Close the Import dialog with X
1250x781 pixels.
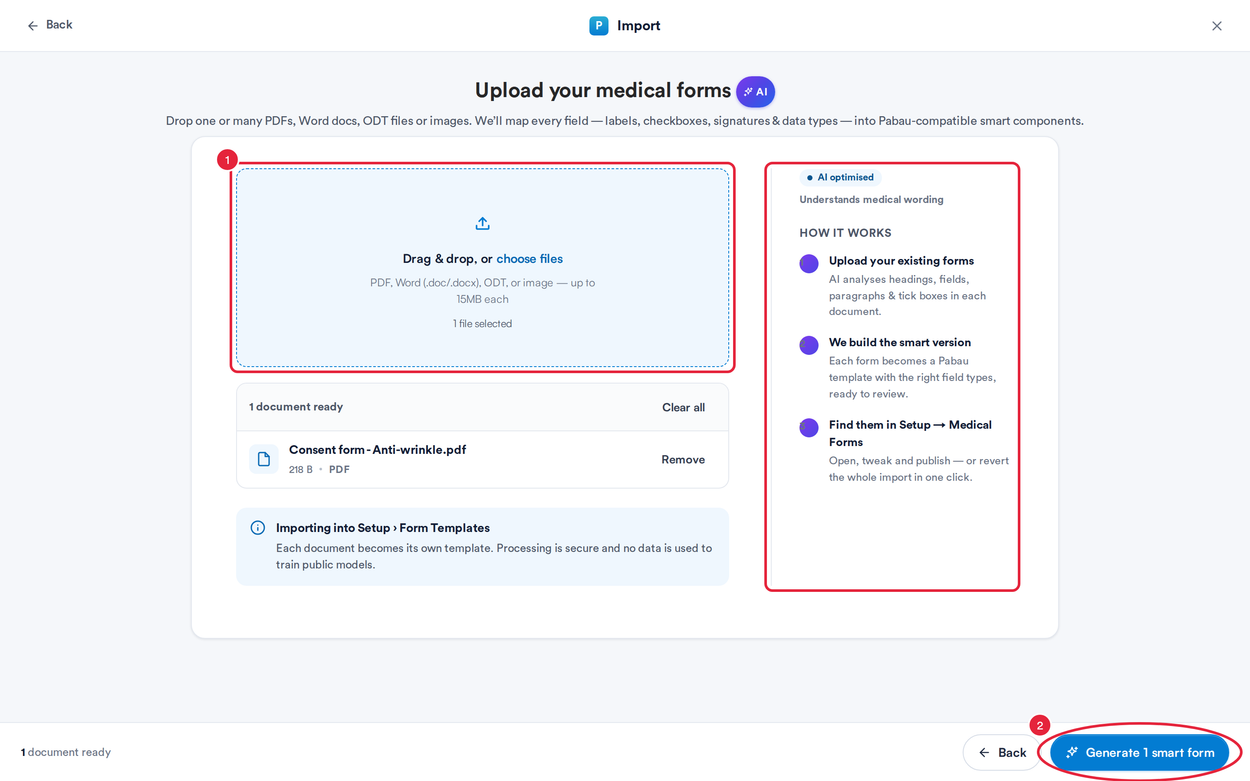(x=1217, y=26)
